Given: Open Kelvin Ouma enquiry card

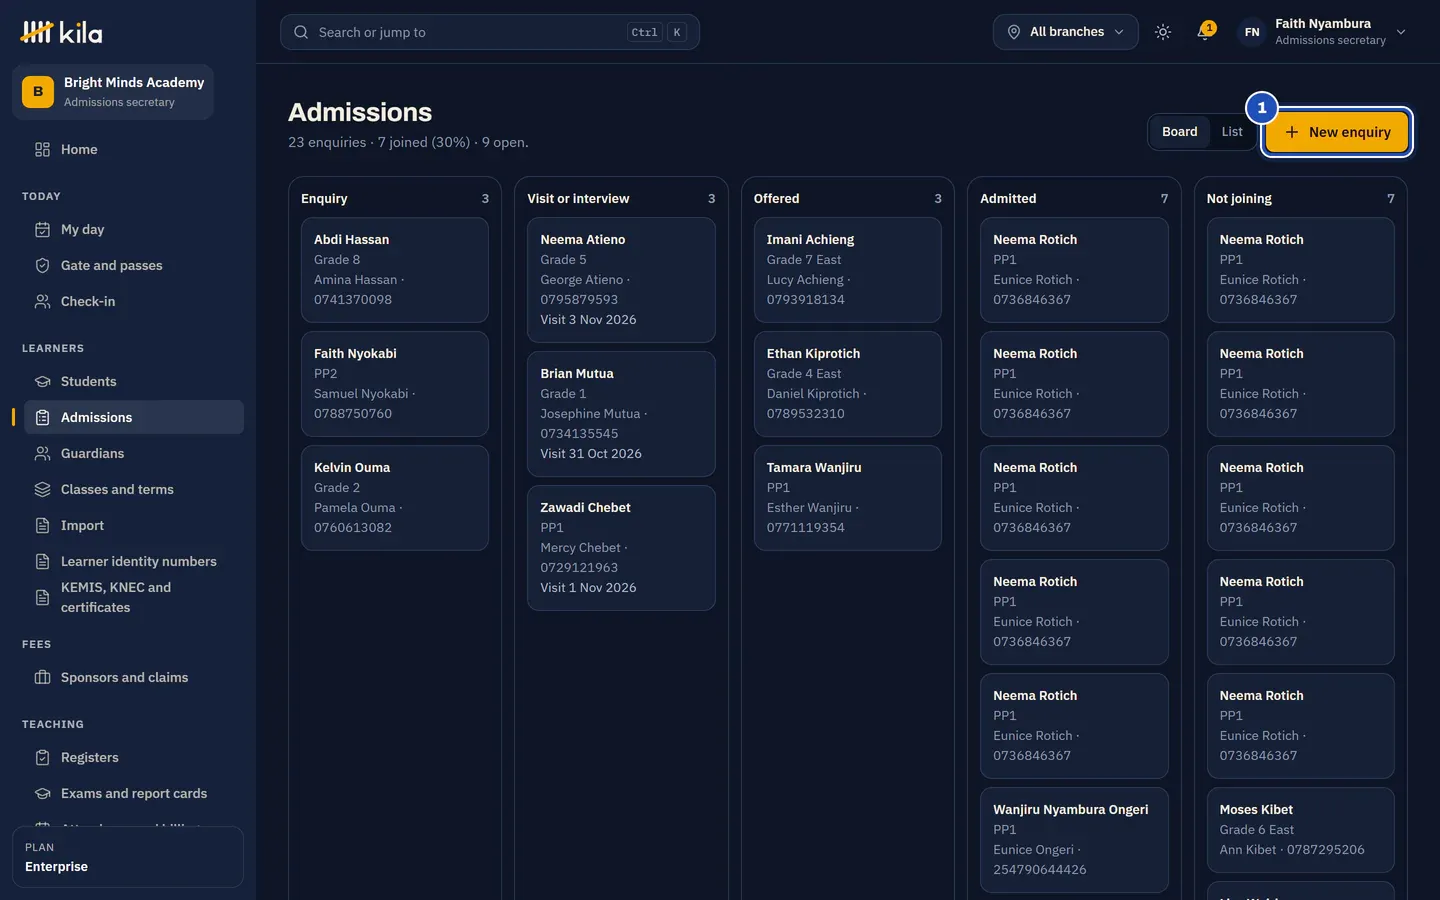Looking at the screenshot, I should pos(395,498).
